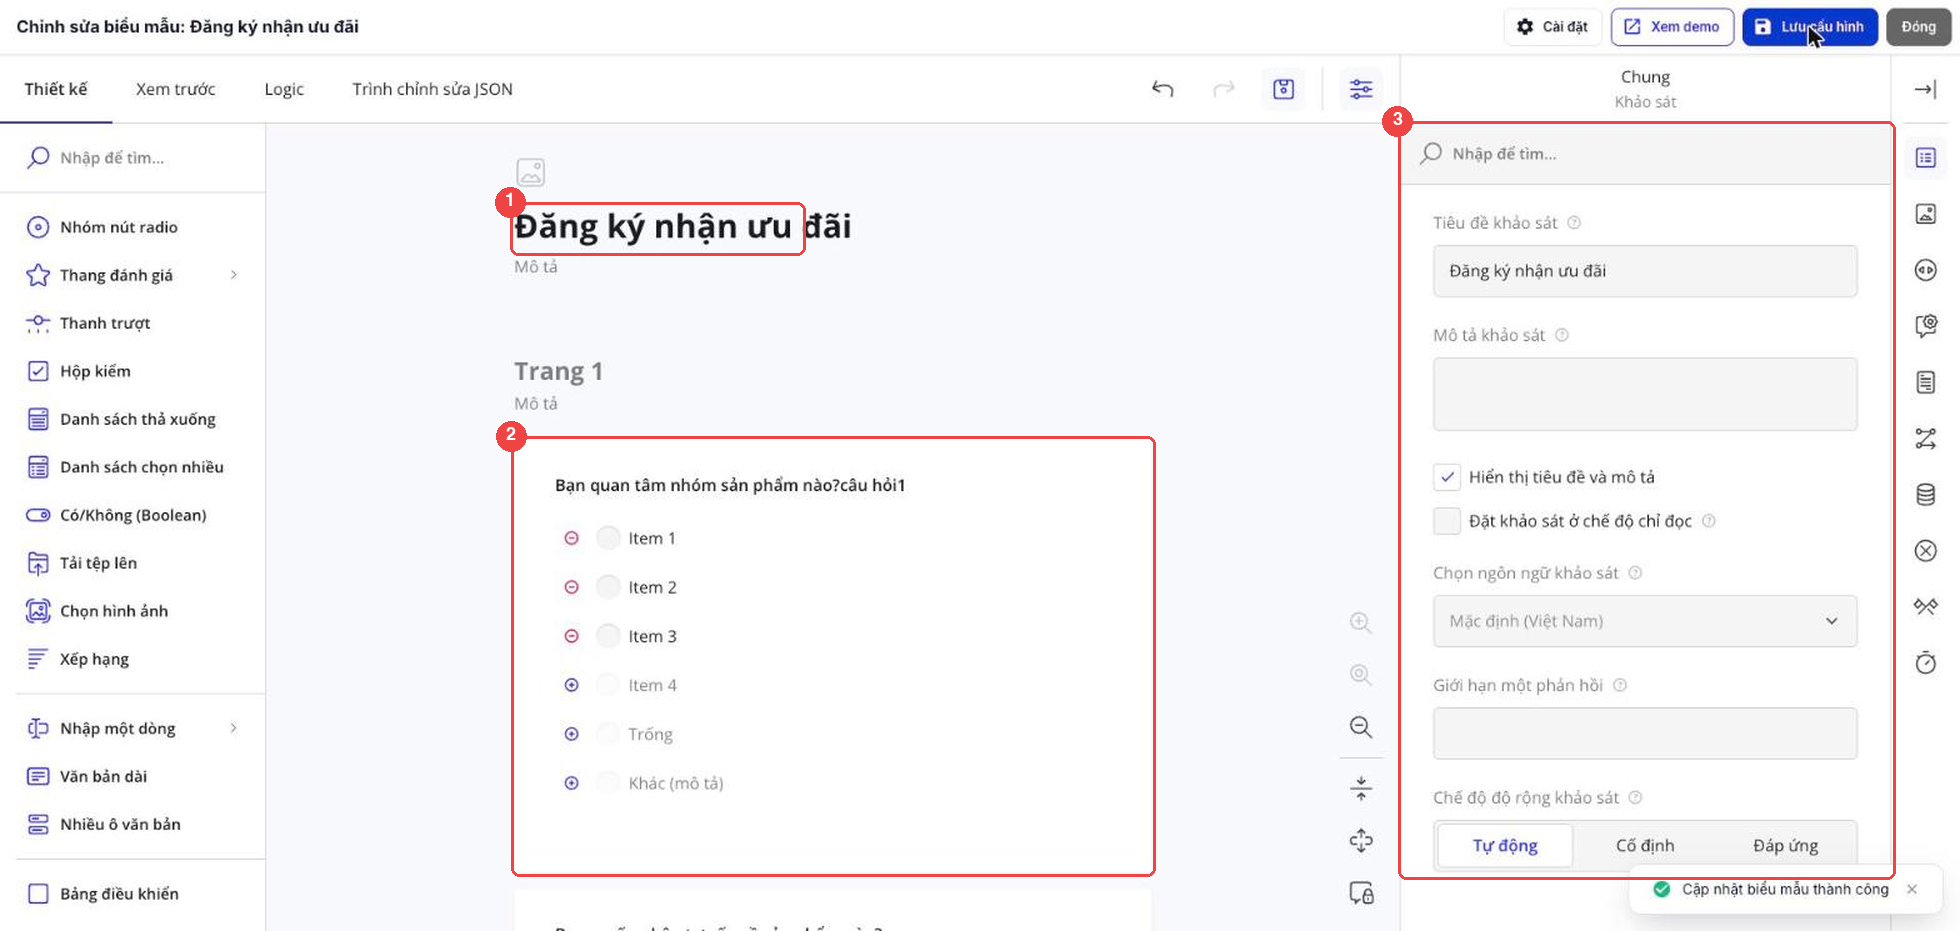Toggle 'Hiển thị tiêu đề và mô tả' checkbox
Screen dimensions: 1960x931
(x=1447, y=477)
